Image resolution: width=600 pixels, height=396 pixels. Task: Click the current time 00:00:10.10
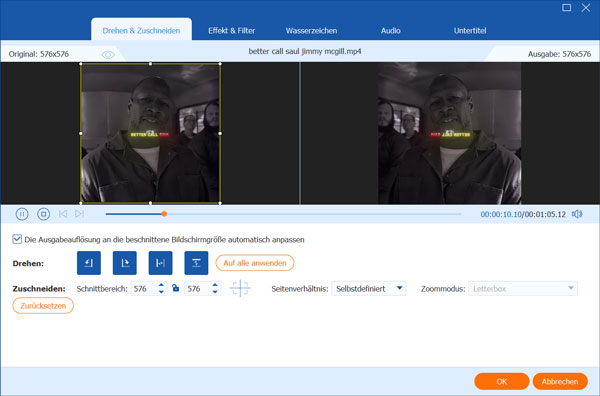click(x=501, y=214)
